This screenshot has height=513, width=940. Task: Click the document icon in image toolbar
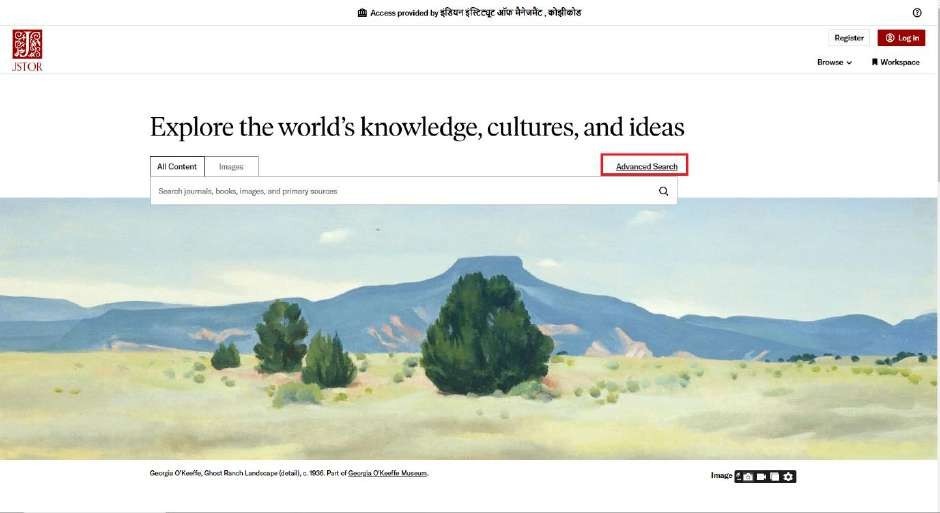point(775,477)
